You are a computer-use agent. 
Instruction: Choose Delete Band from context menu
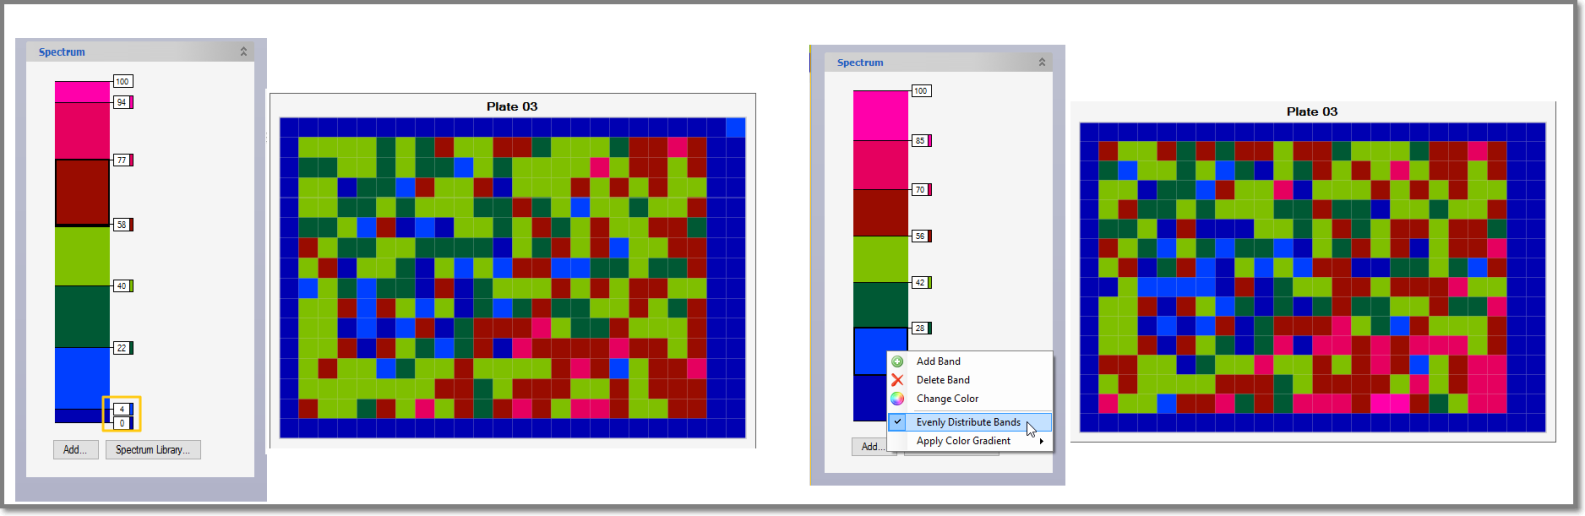tap(942, 380)
